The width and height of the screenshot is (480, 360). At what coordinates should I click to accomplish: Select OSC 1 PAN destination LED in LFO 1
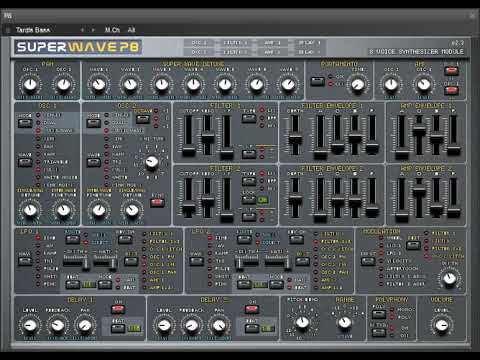click(x=144, y=272)
